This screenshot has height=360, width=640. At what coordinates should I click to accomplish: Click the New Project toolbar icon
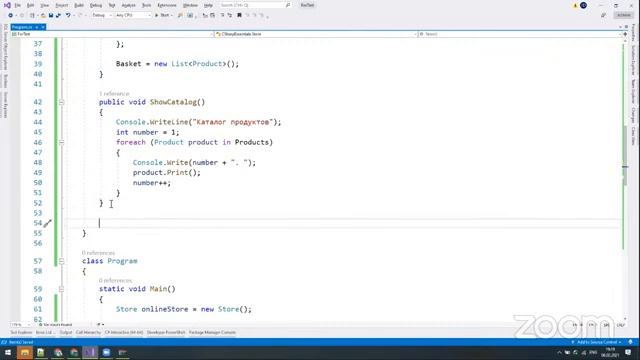coord(32,15)
